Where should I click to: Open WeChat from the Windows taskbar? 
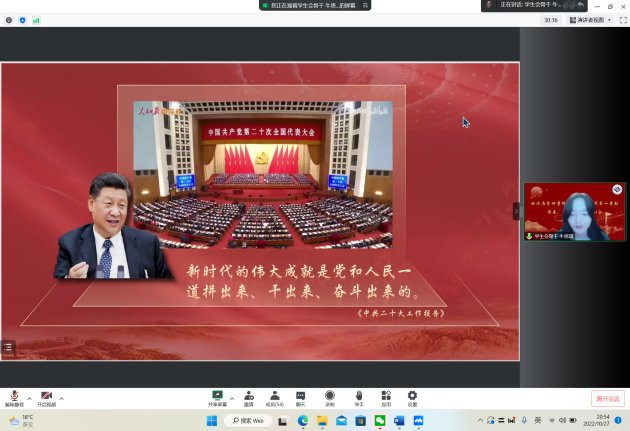click(380, 421)
